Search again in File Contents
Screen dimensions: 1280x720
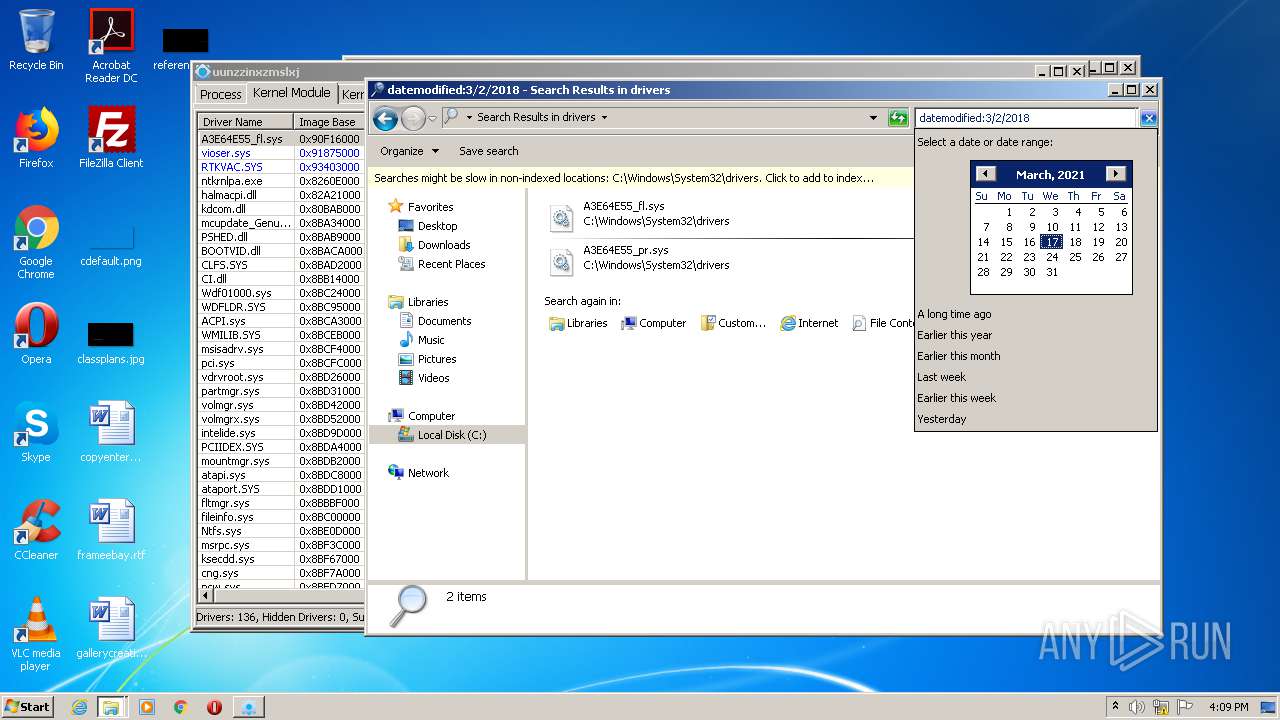tap(882, 323)
